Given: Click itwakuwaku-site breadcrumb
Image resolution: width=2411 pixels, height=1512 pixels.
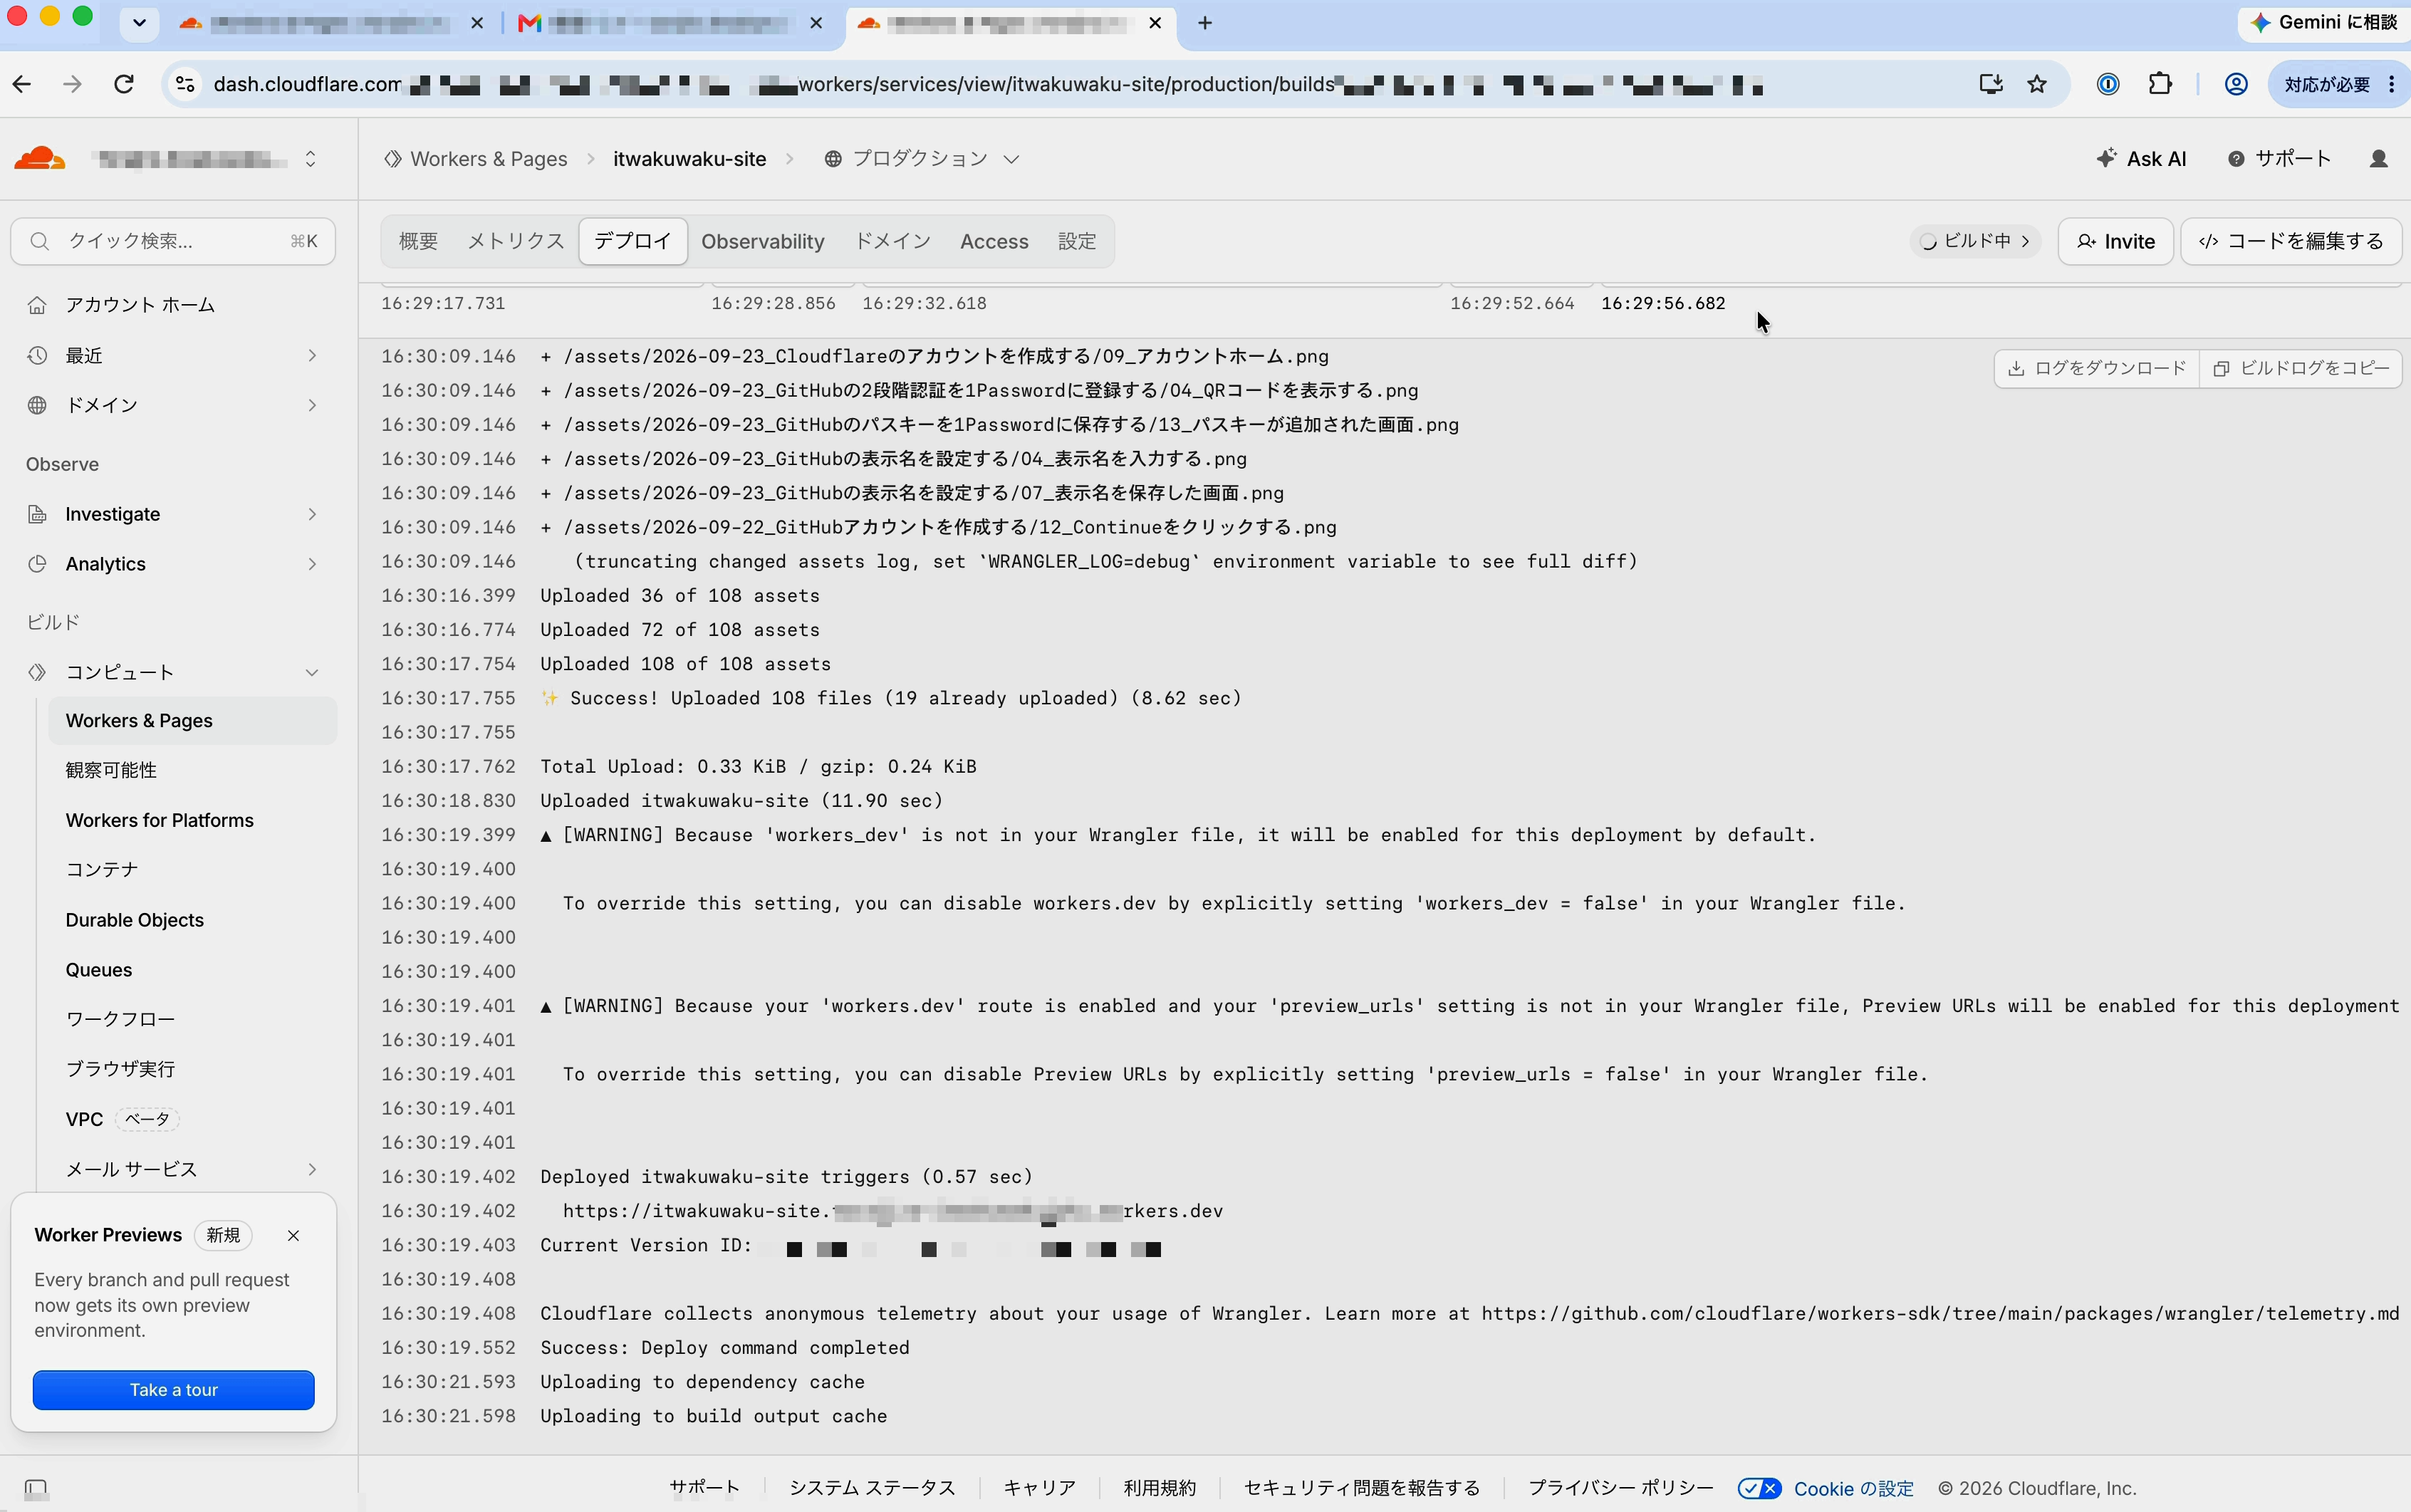Looking at the screenshot, I should coord(689,159).
